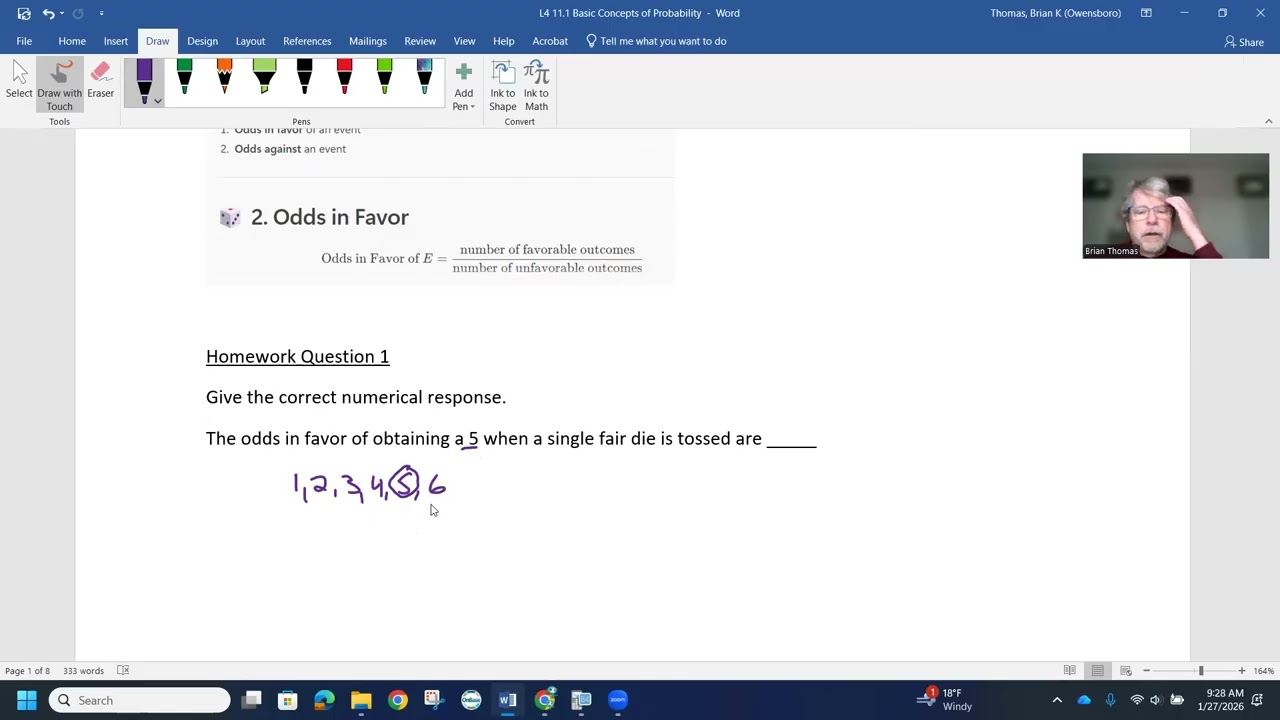Click Ink to Shape
This screenshot has width=1280, height=720.
tap(503, 86)
